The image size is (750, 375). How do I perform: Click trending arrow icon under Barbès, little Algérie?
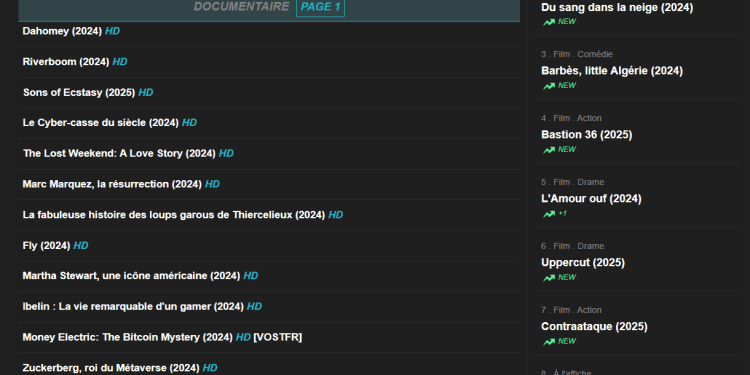549,86
